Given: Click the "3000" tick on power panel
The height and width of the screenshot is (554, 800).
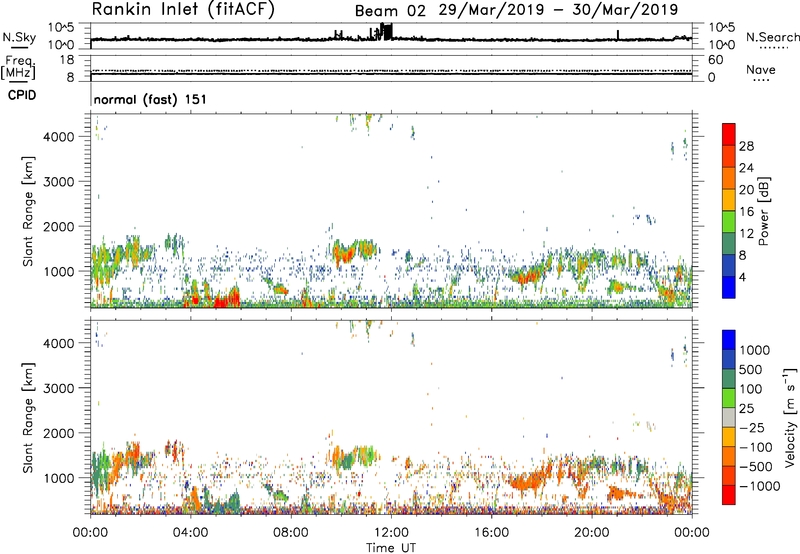Looking at the screenshot, I should coord(59,182).
